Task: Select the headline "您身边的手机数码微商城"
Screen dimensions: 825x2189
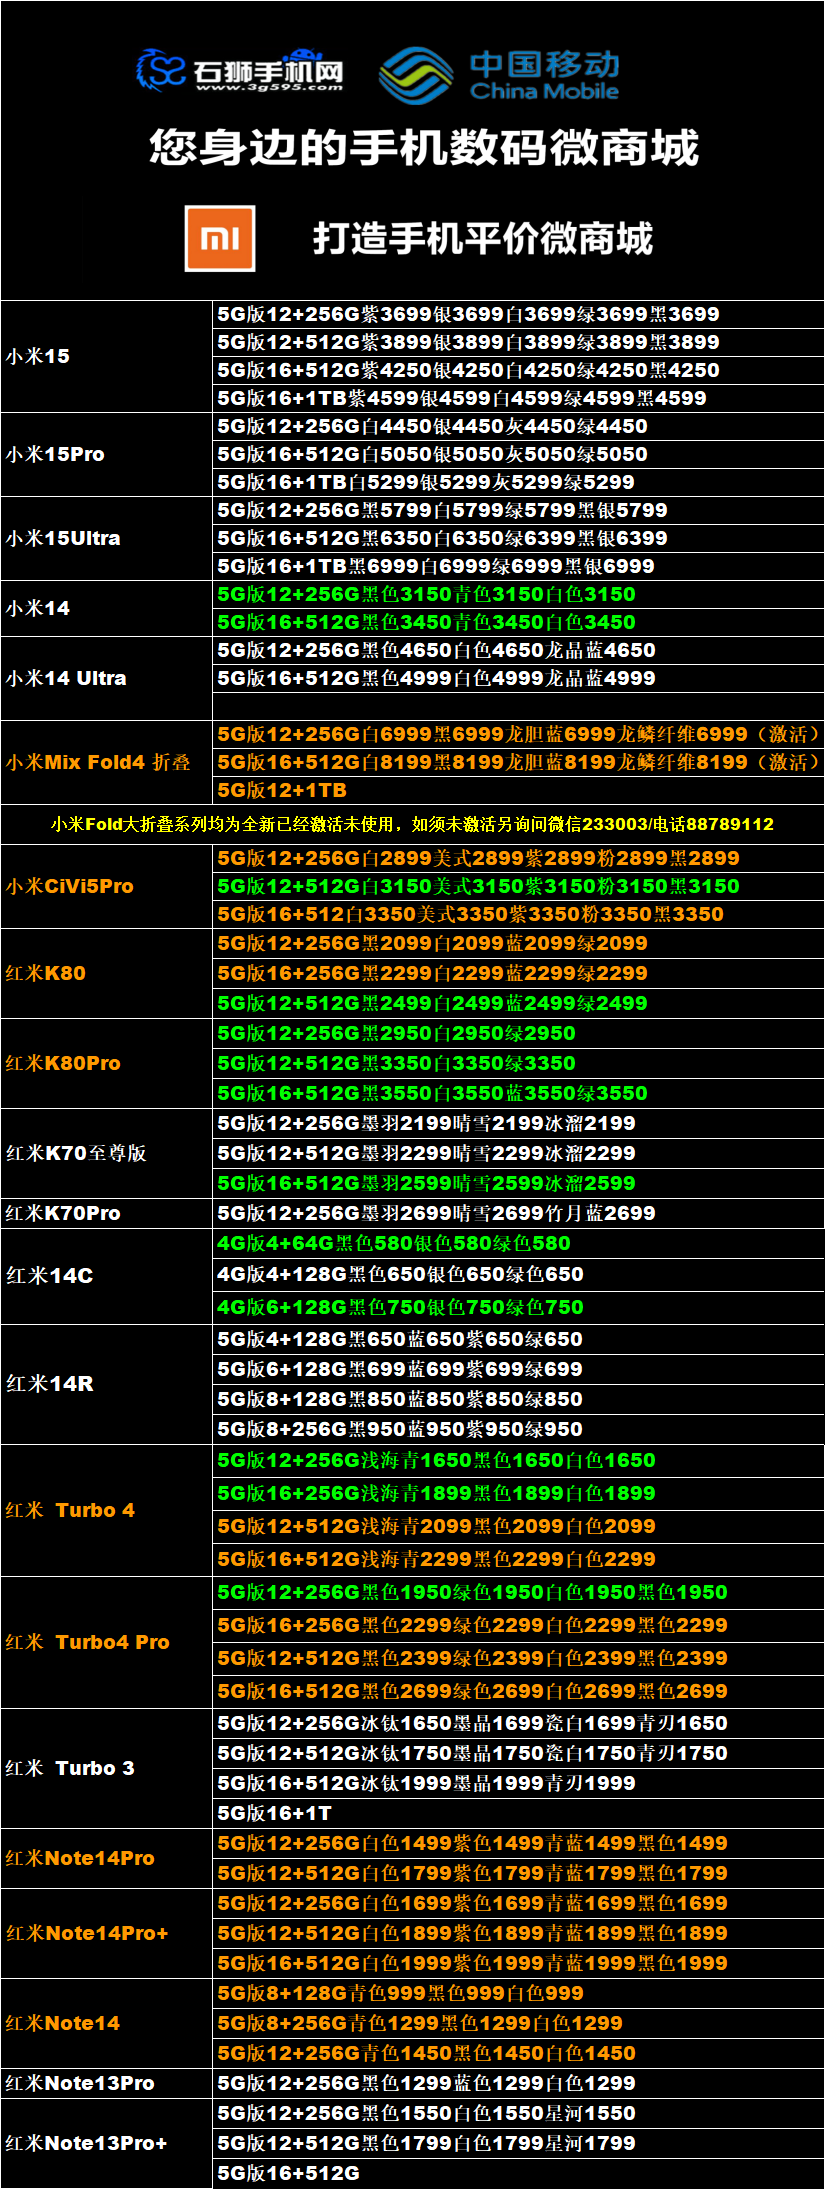Action: coord(424,147)
